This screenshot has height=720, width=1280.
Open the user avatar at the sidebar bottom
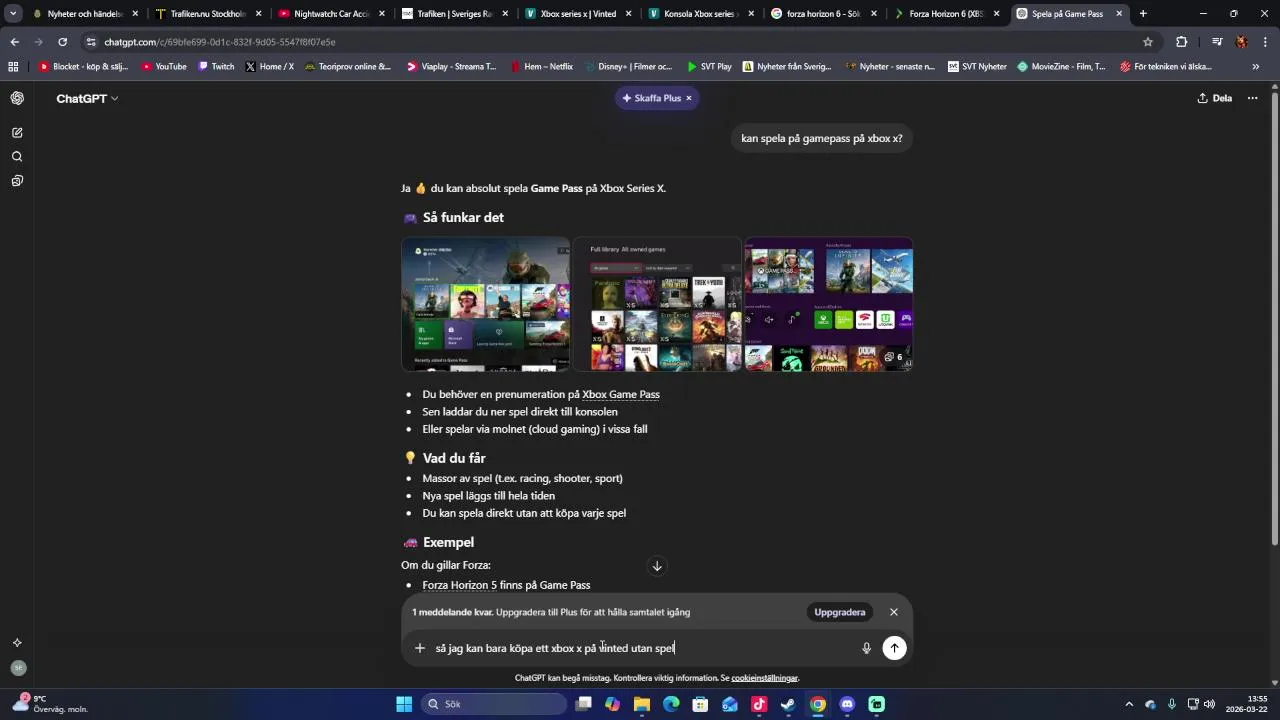(x=18, y=668)
